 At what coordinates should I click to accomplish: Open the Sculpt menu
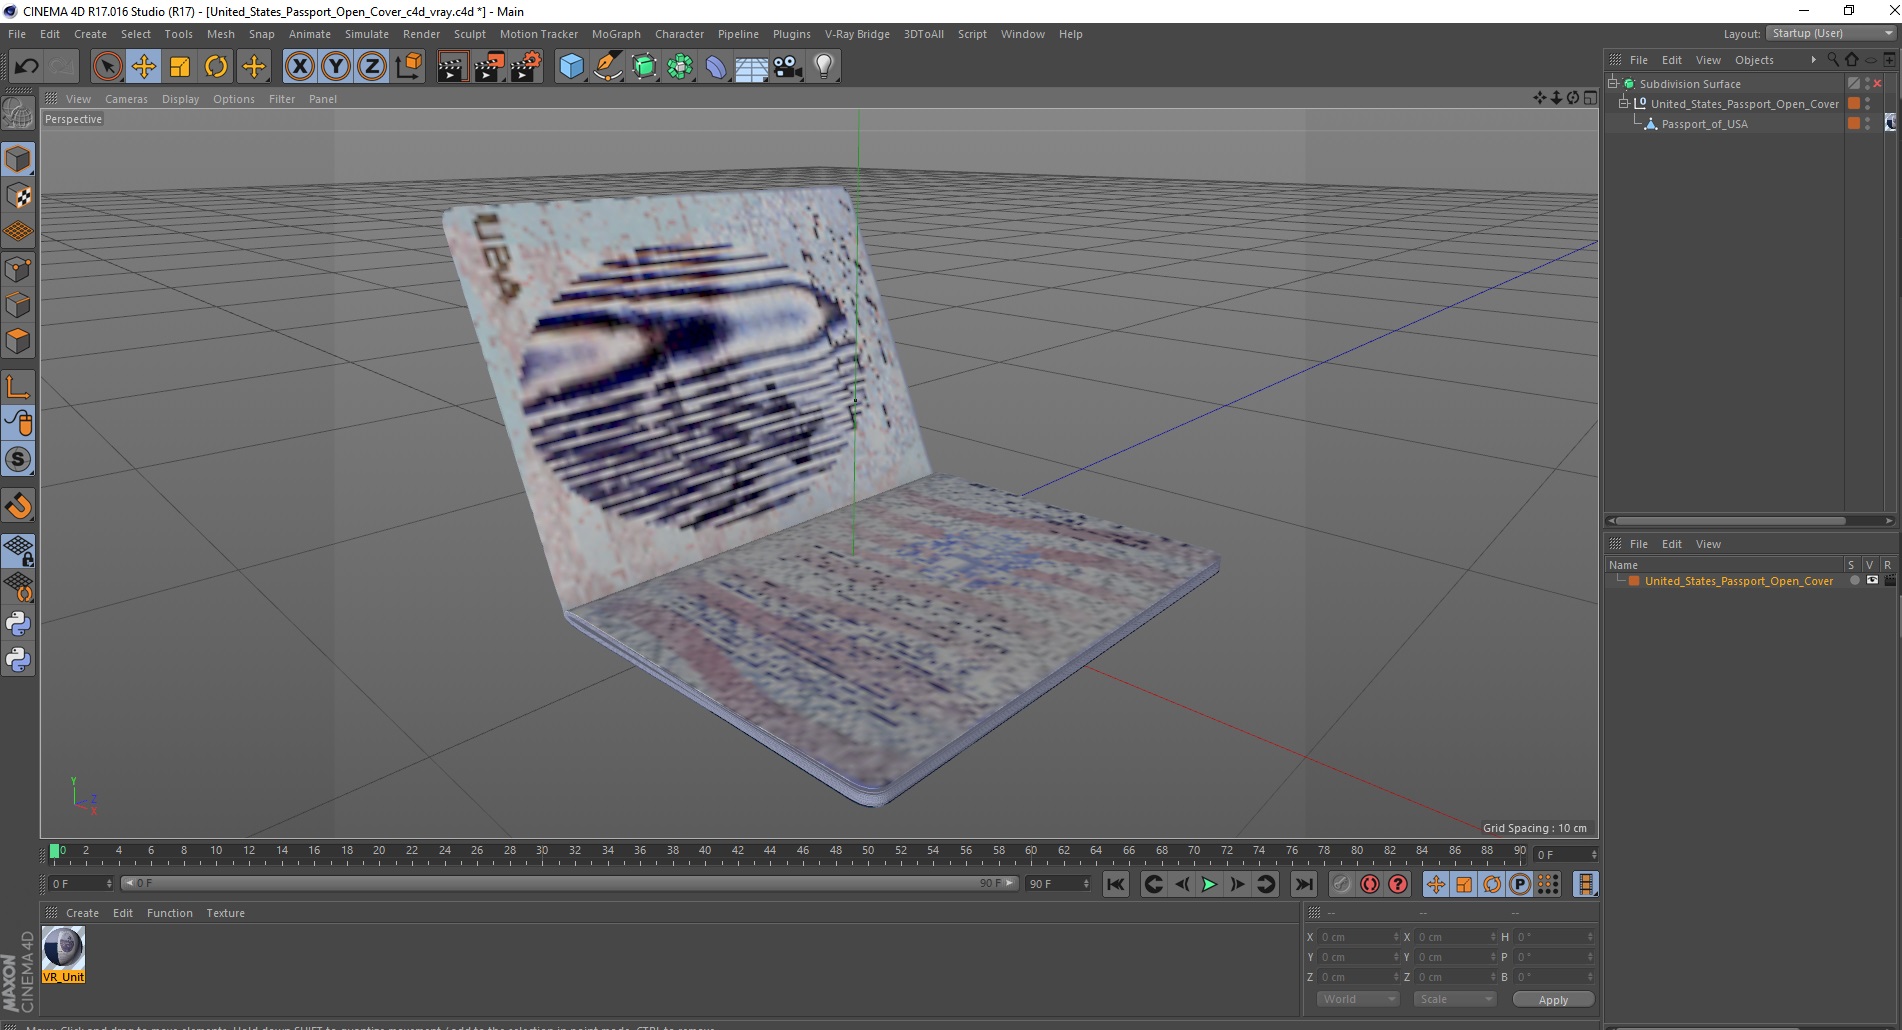[469, 34]
